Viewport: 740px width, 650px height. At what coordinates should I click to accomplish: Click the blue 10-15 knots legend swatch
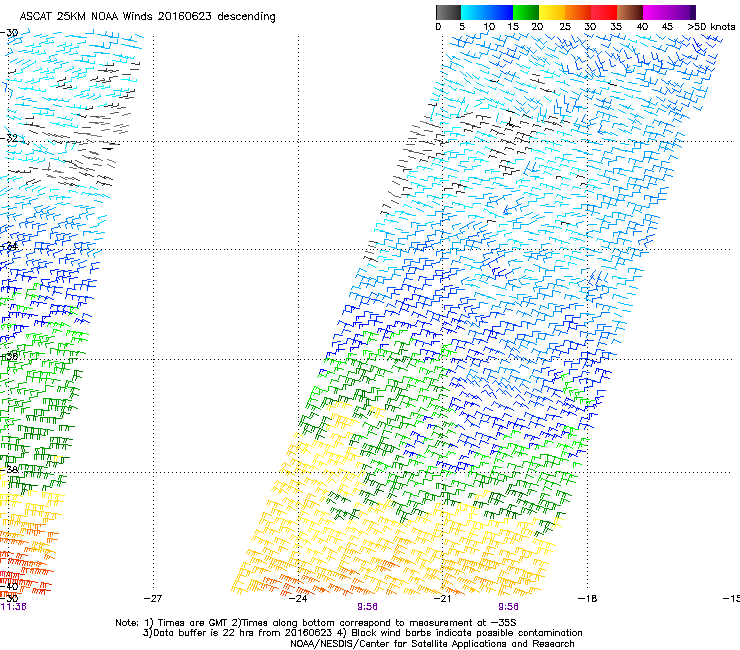pos(500,12)
